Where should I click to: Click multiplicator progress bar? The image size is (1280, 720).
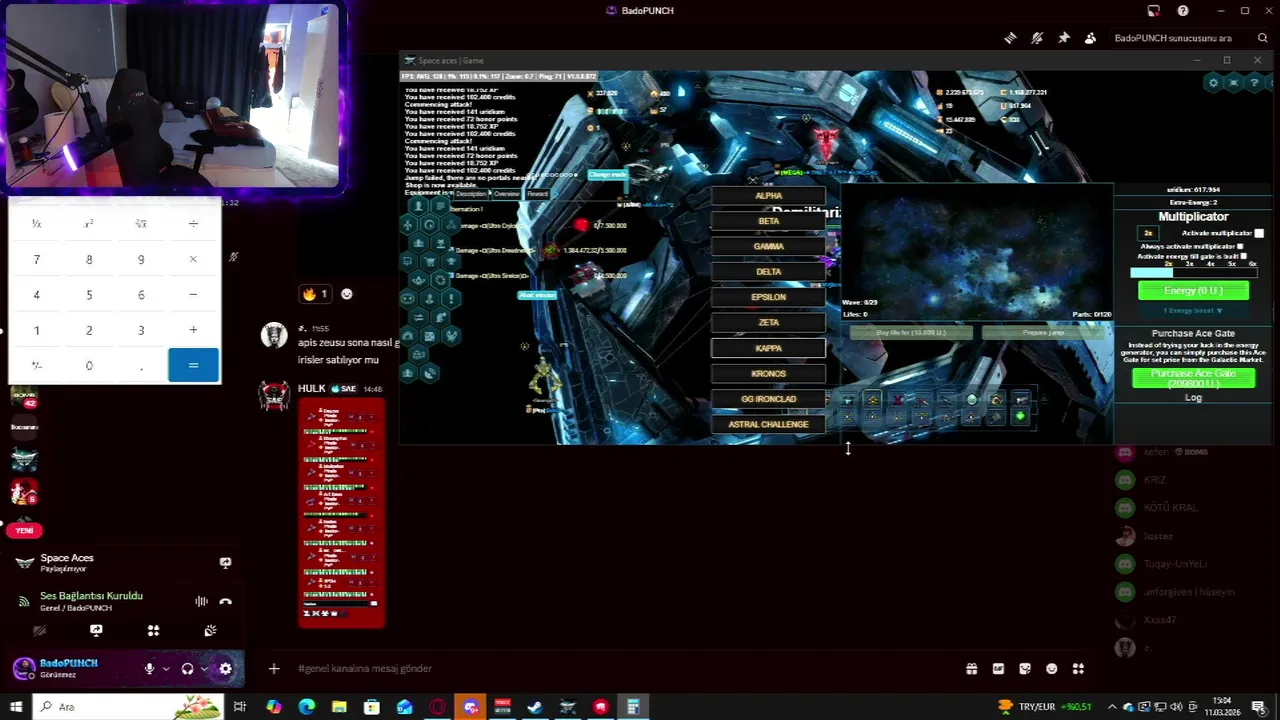point(1193,272)
